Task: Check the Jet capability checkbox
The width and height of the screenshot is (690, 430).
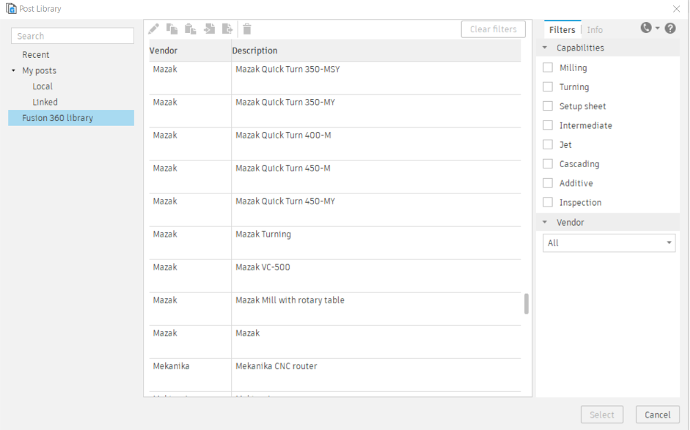Action: point(548,144)
